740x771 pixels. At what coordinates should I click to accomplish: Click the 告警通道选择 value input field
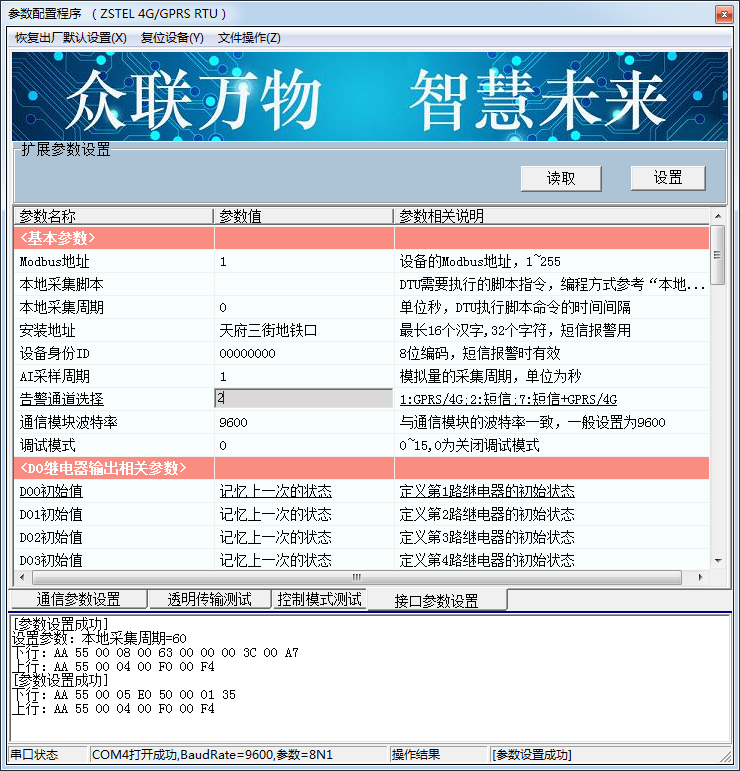[304, 398]
